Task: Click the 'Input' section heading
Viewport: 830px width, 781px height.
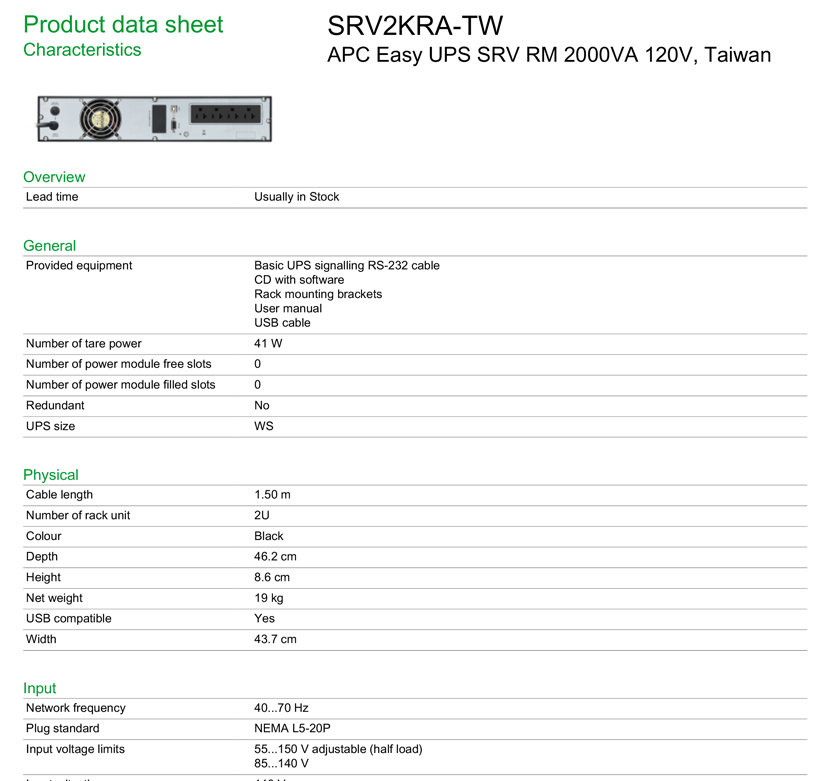Action: point(40,688)
